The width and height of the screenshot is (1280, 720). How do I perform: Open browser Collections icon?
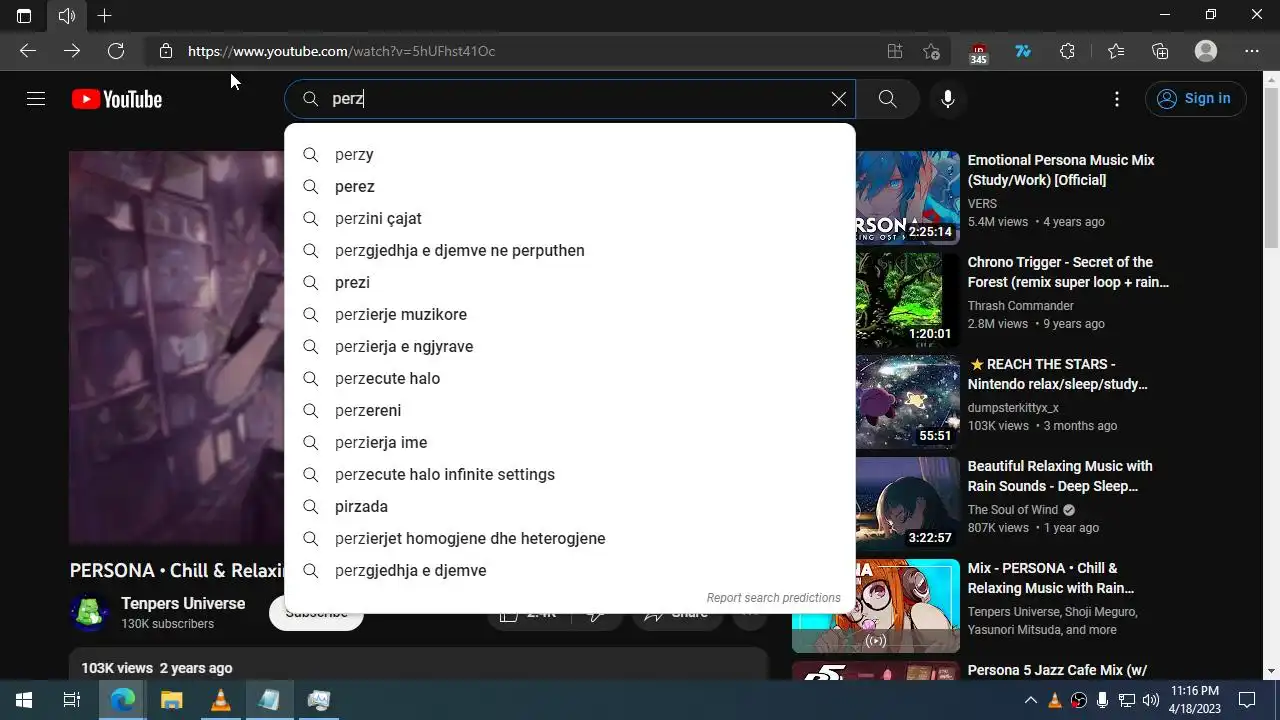coord(1160,51)
